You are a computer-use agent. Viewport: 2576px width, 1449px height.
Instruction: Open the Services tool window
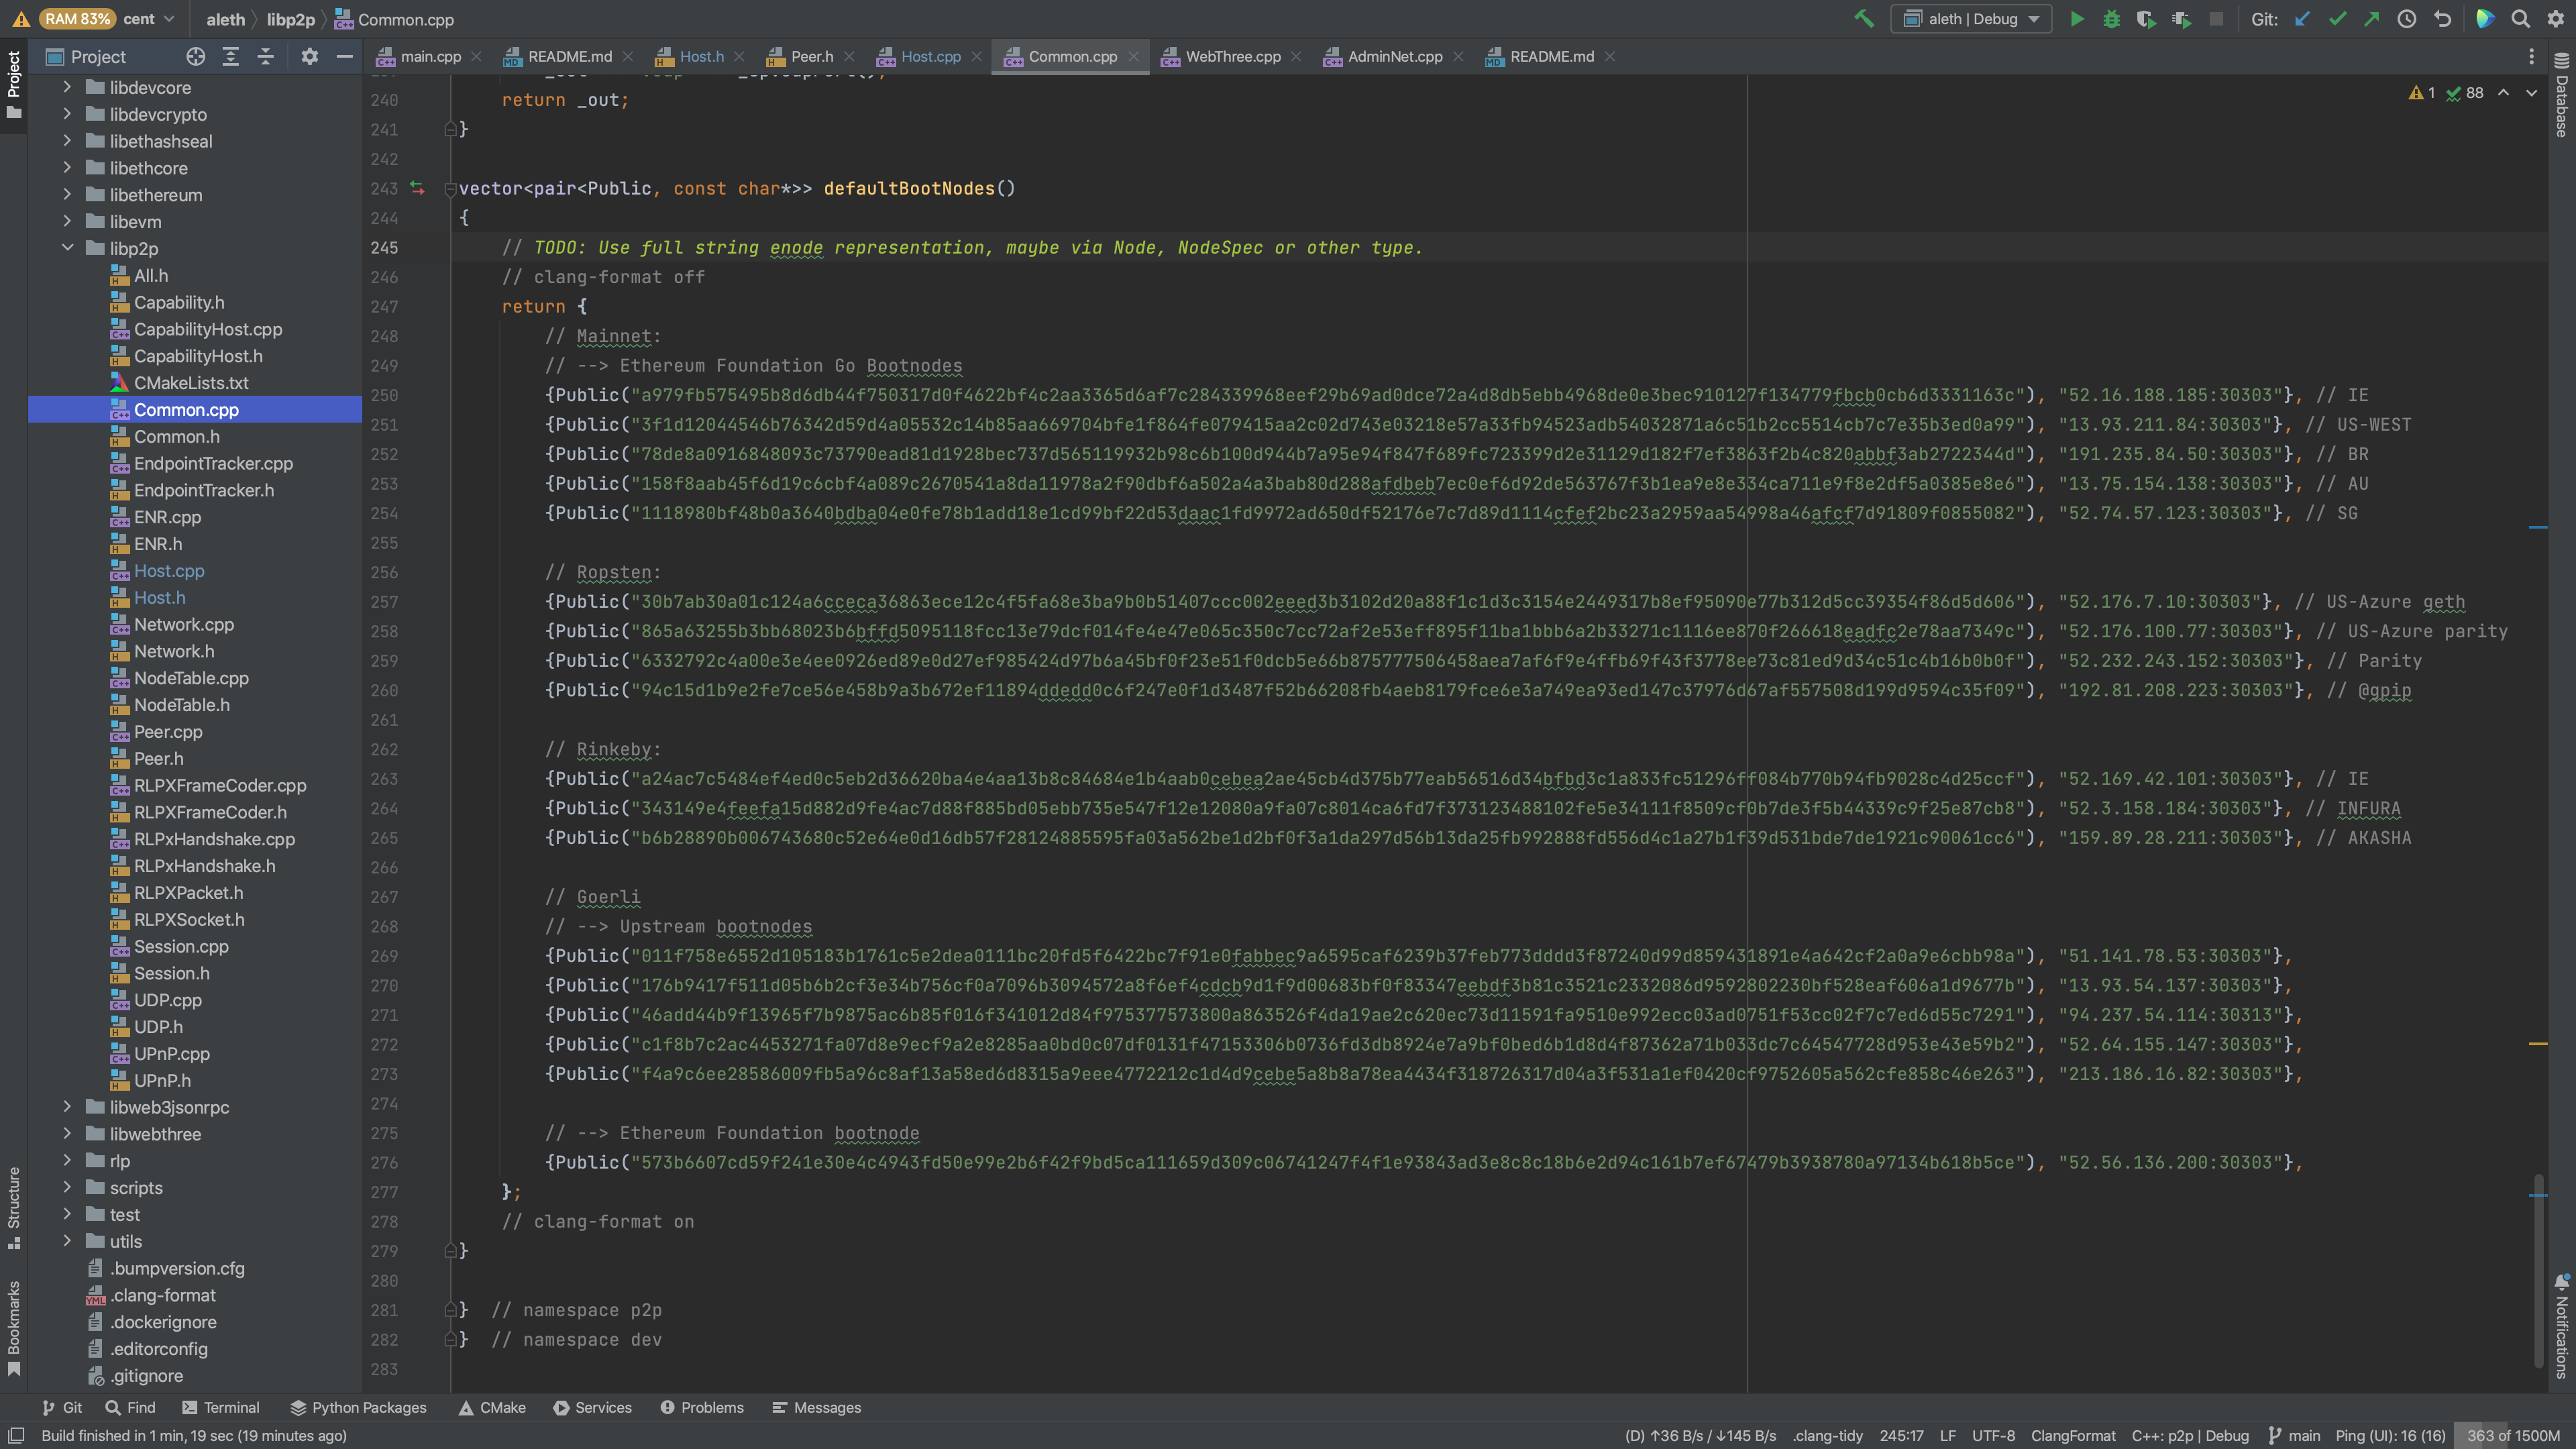(592, 1407)
